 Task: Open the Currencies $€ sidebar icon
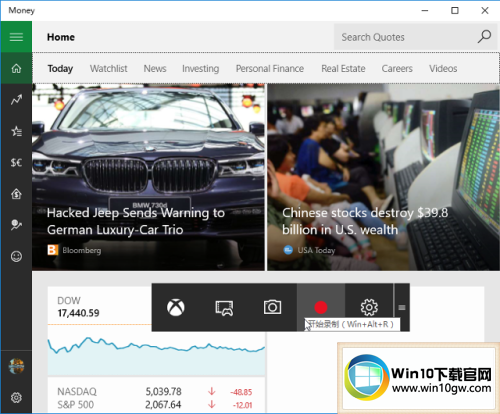pos(16,162)
